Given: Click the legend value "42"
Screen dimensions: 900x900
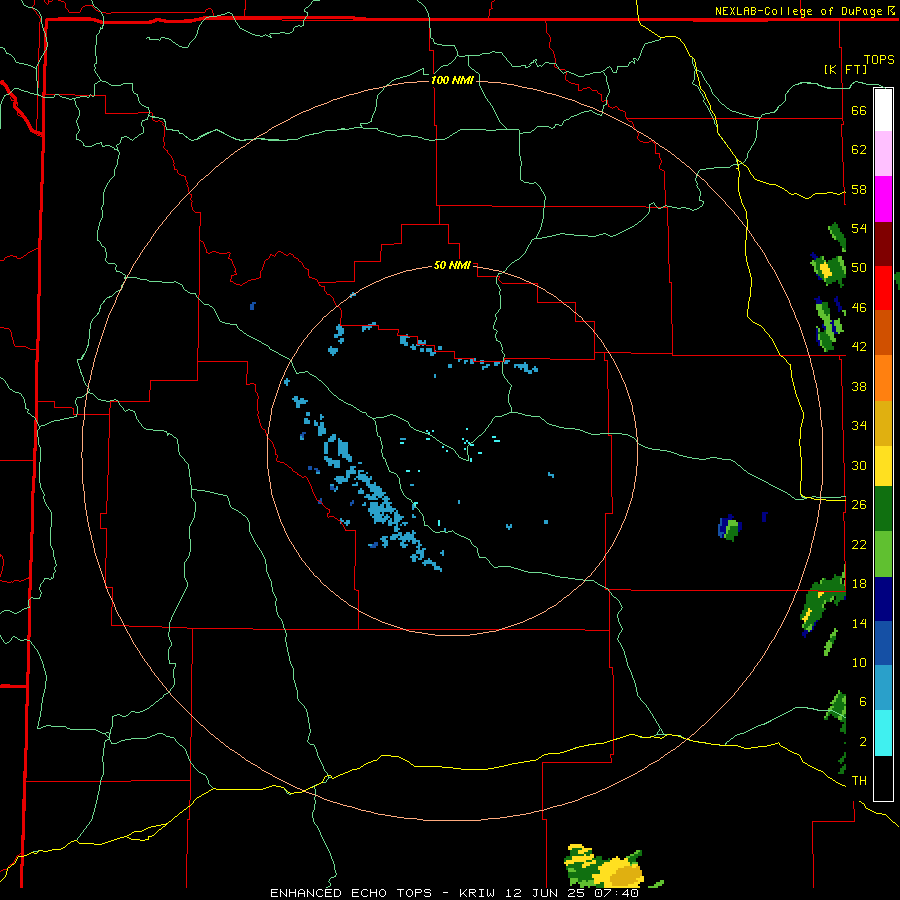Looking at the screenshot, I should (x=859, y=347).
